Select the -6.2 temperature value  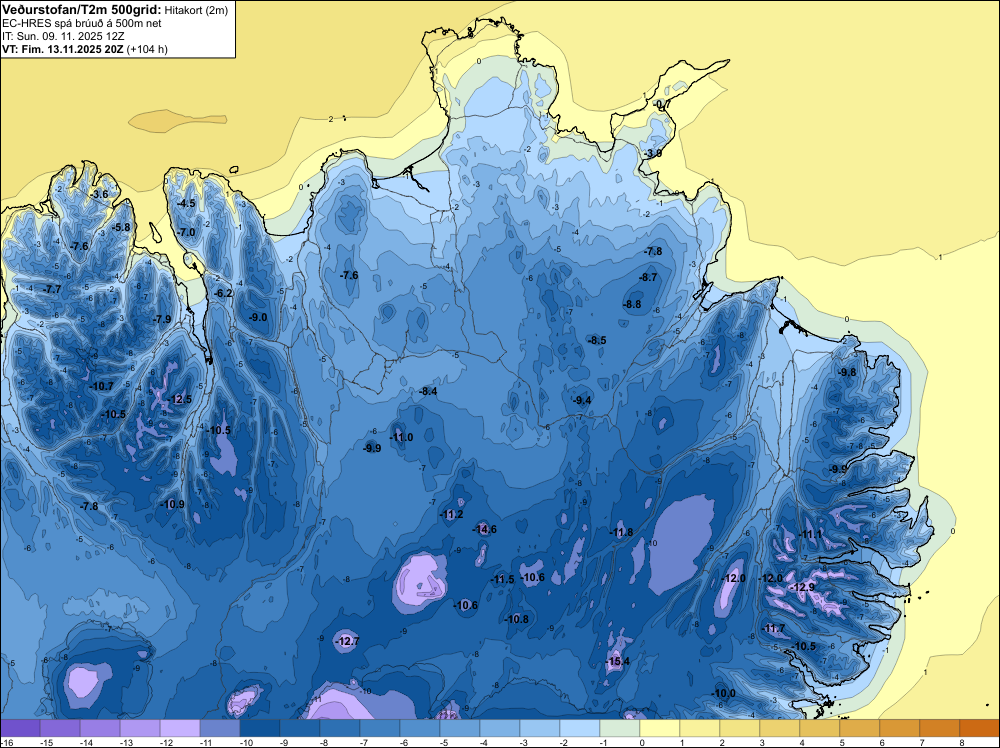click(223, 293)
